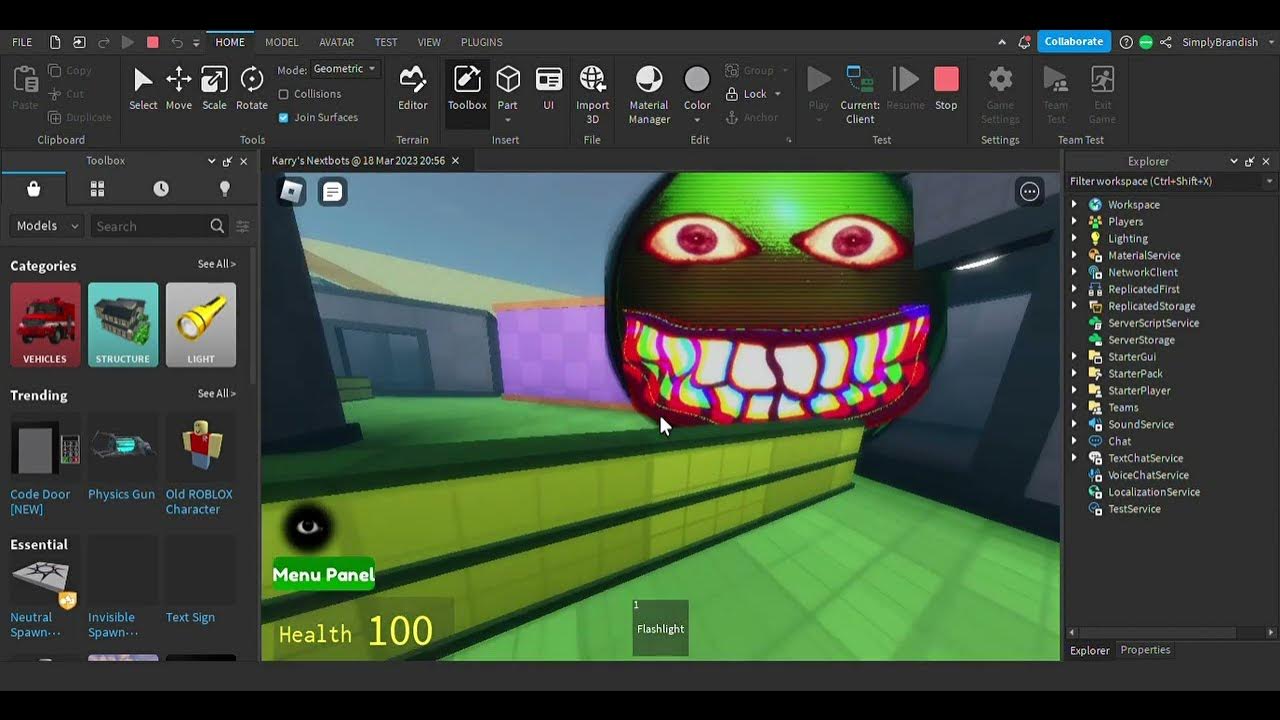Enable the Collisions checkbox
The height and width of the screenshot is (720, 1280).
point(283,94)
